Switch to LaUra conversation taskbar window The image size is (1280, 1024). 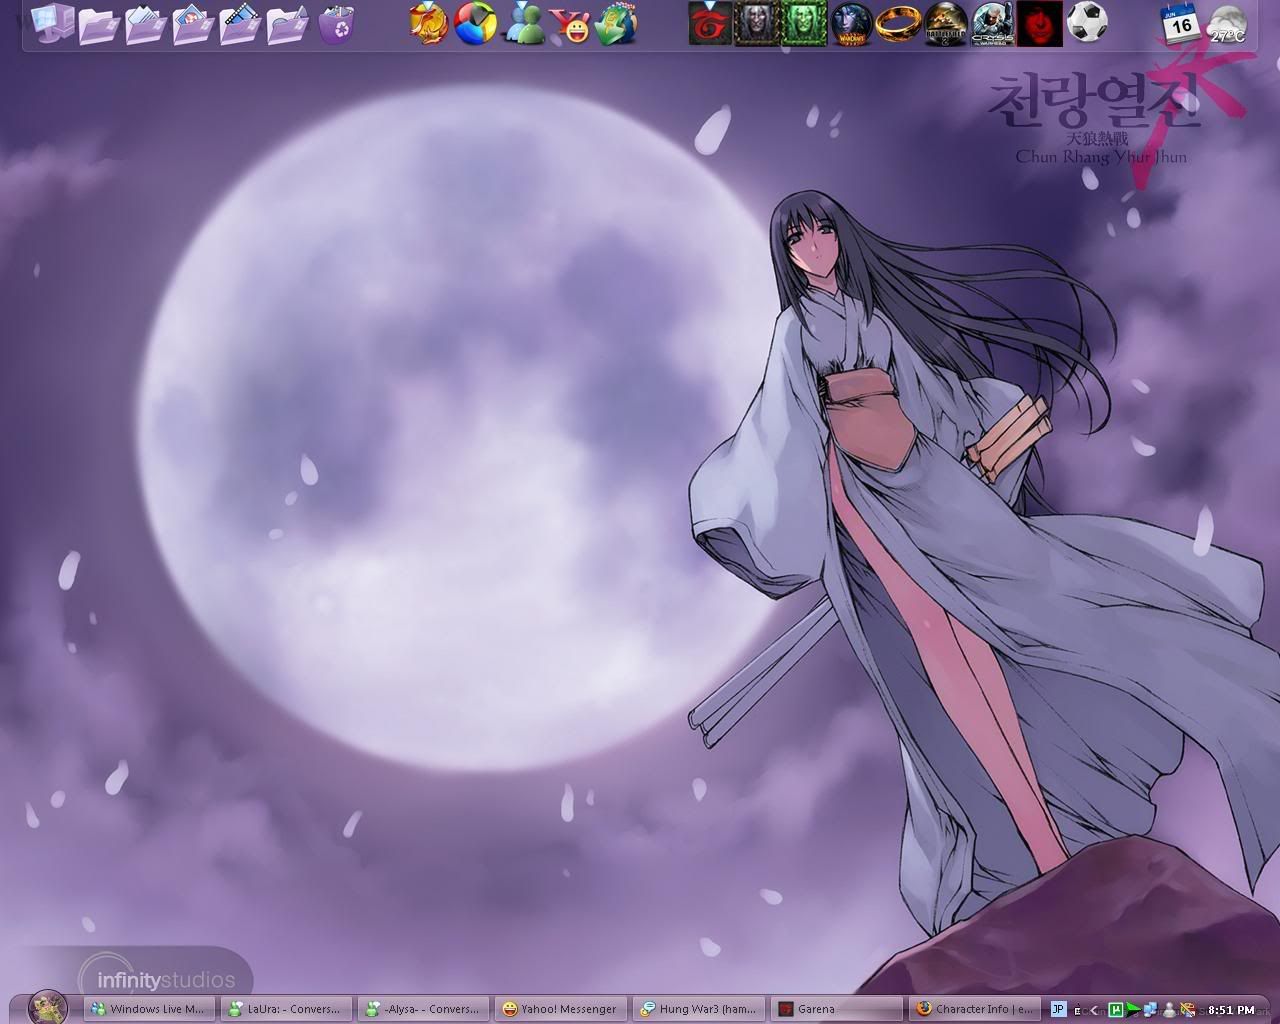(288, 1009)
